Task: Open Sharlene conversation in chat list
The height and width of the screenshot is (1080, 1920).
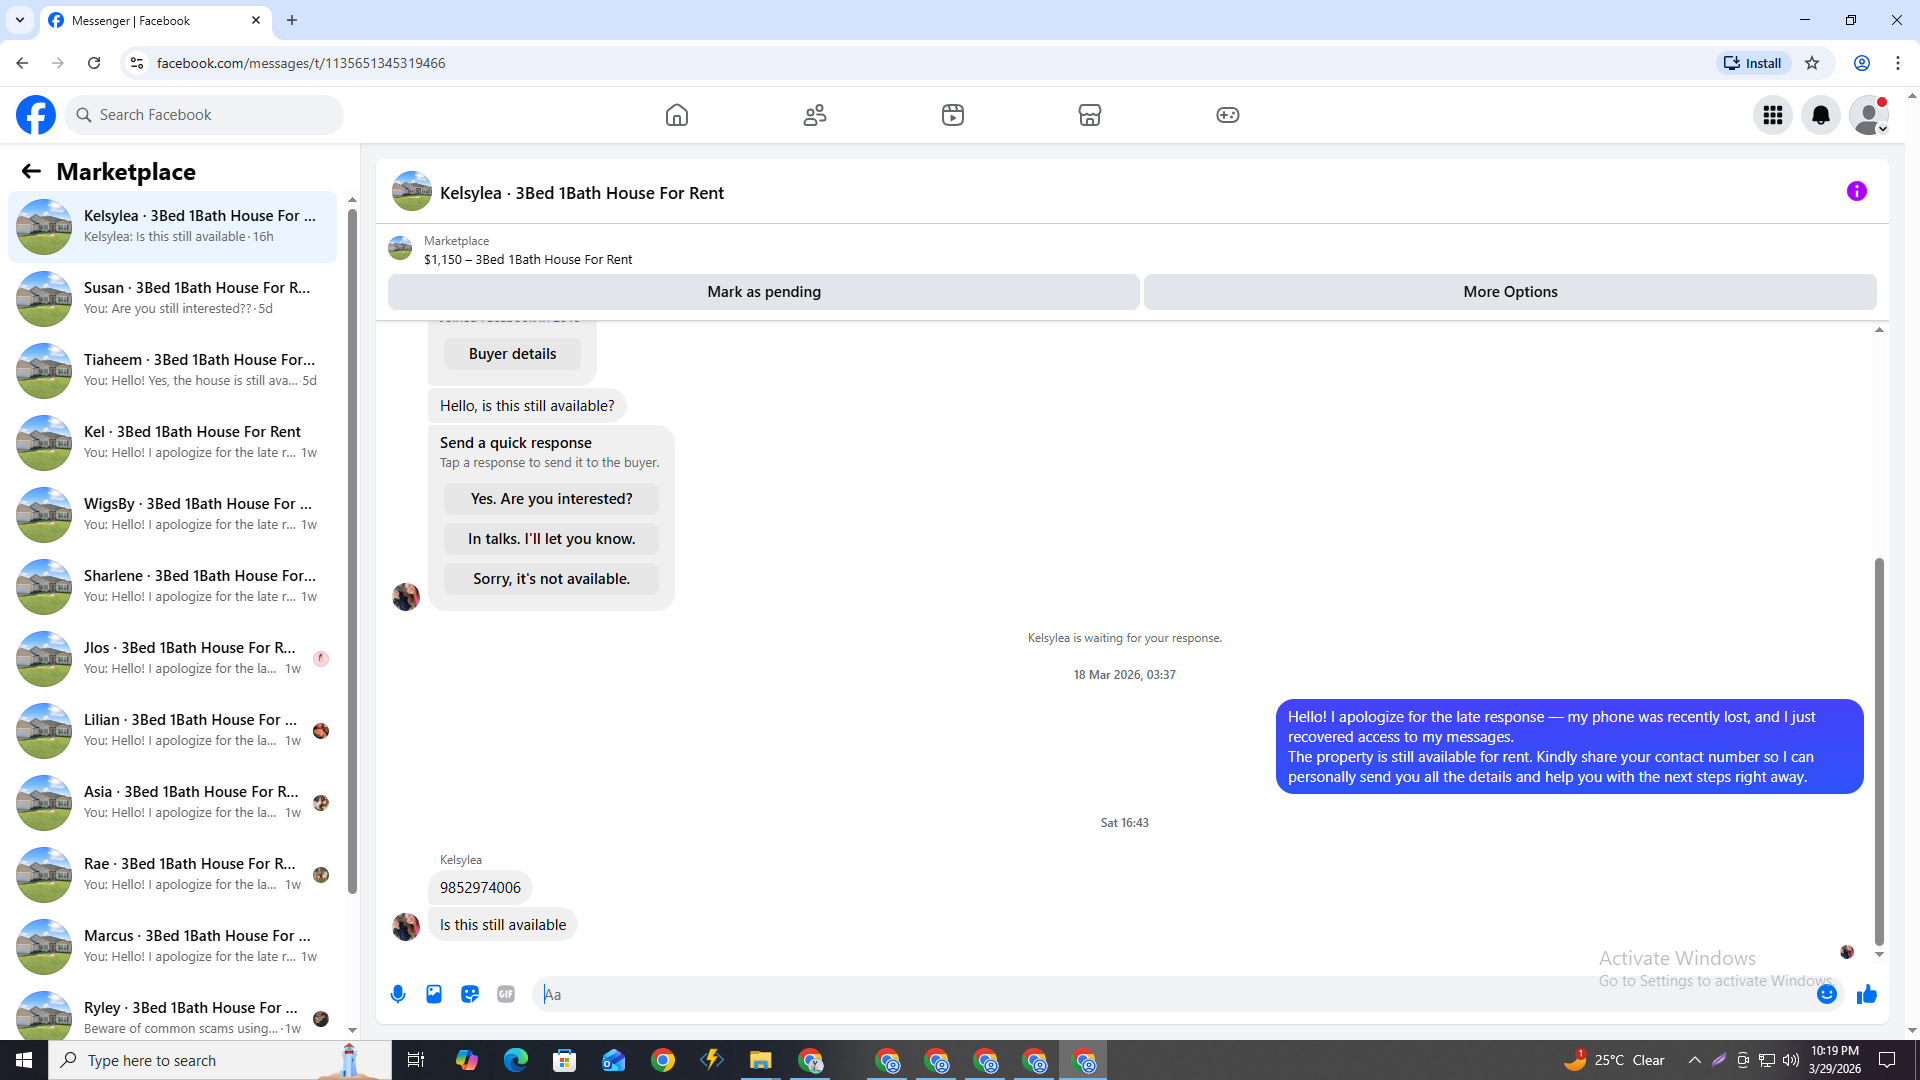Action: point(173,587)
